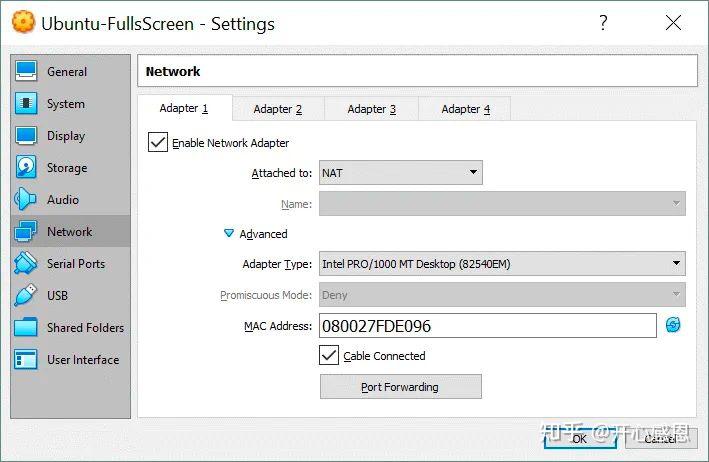Image resolution: width=709 pixels, height=462 pixels.
Task: Open the General settings icon
Action: tap(26, 72)
